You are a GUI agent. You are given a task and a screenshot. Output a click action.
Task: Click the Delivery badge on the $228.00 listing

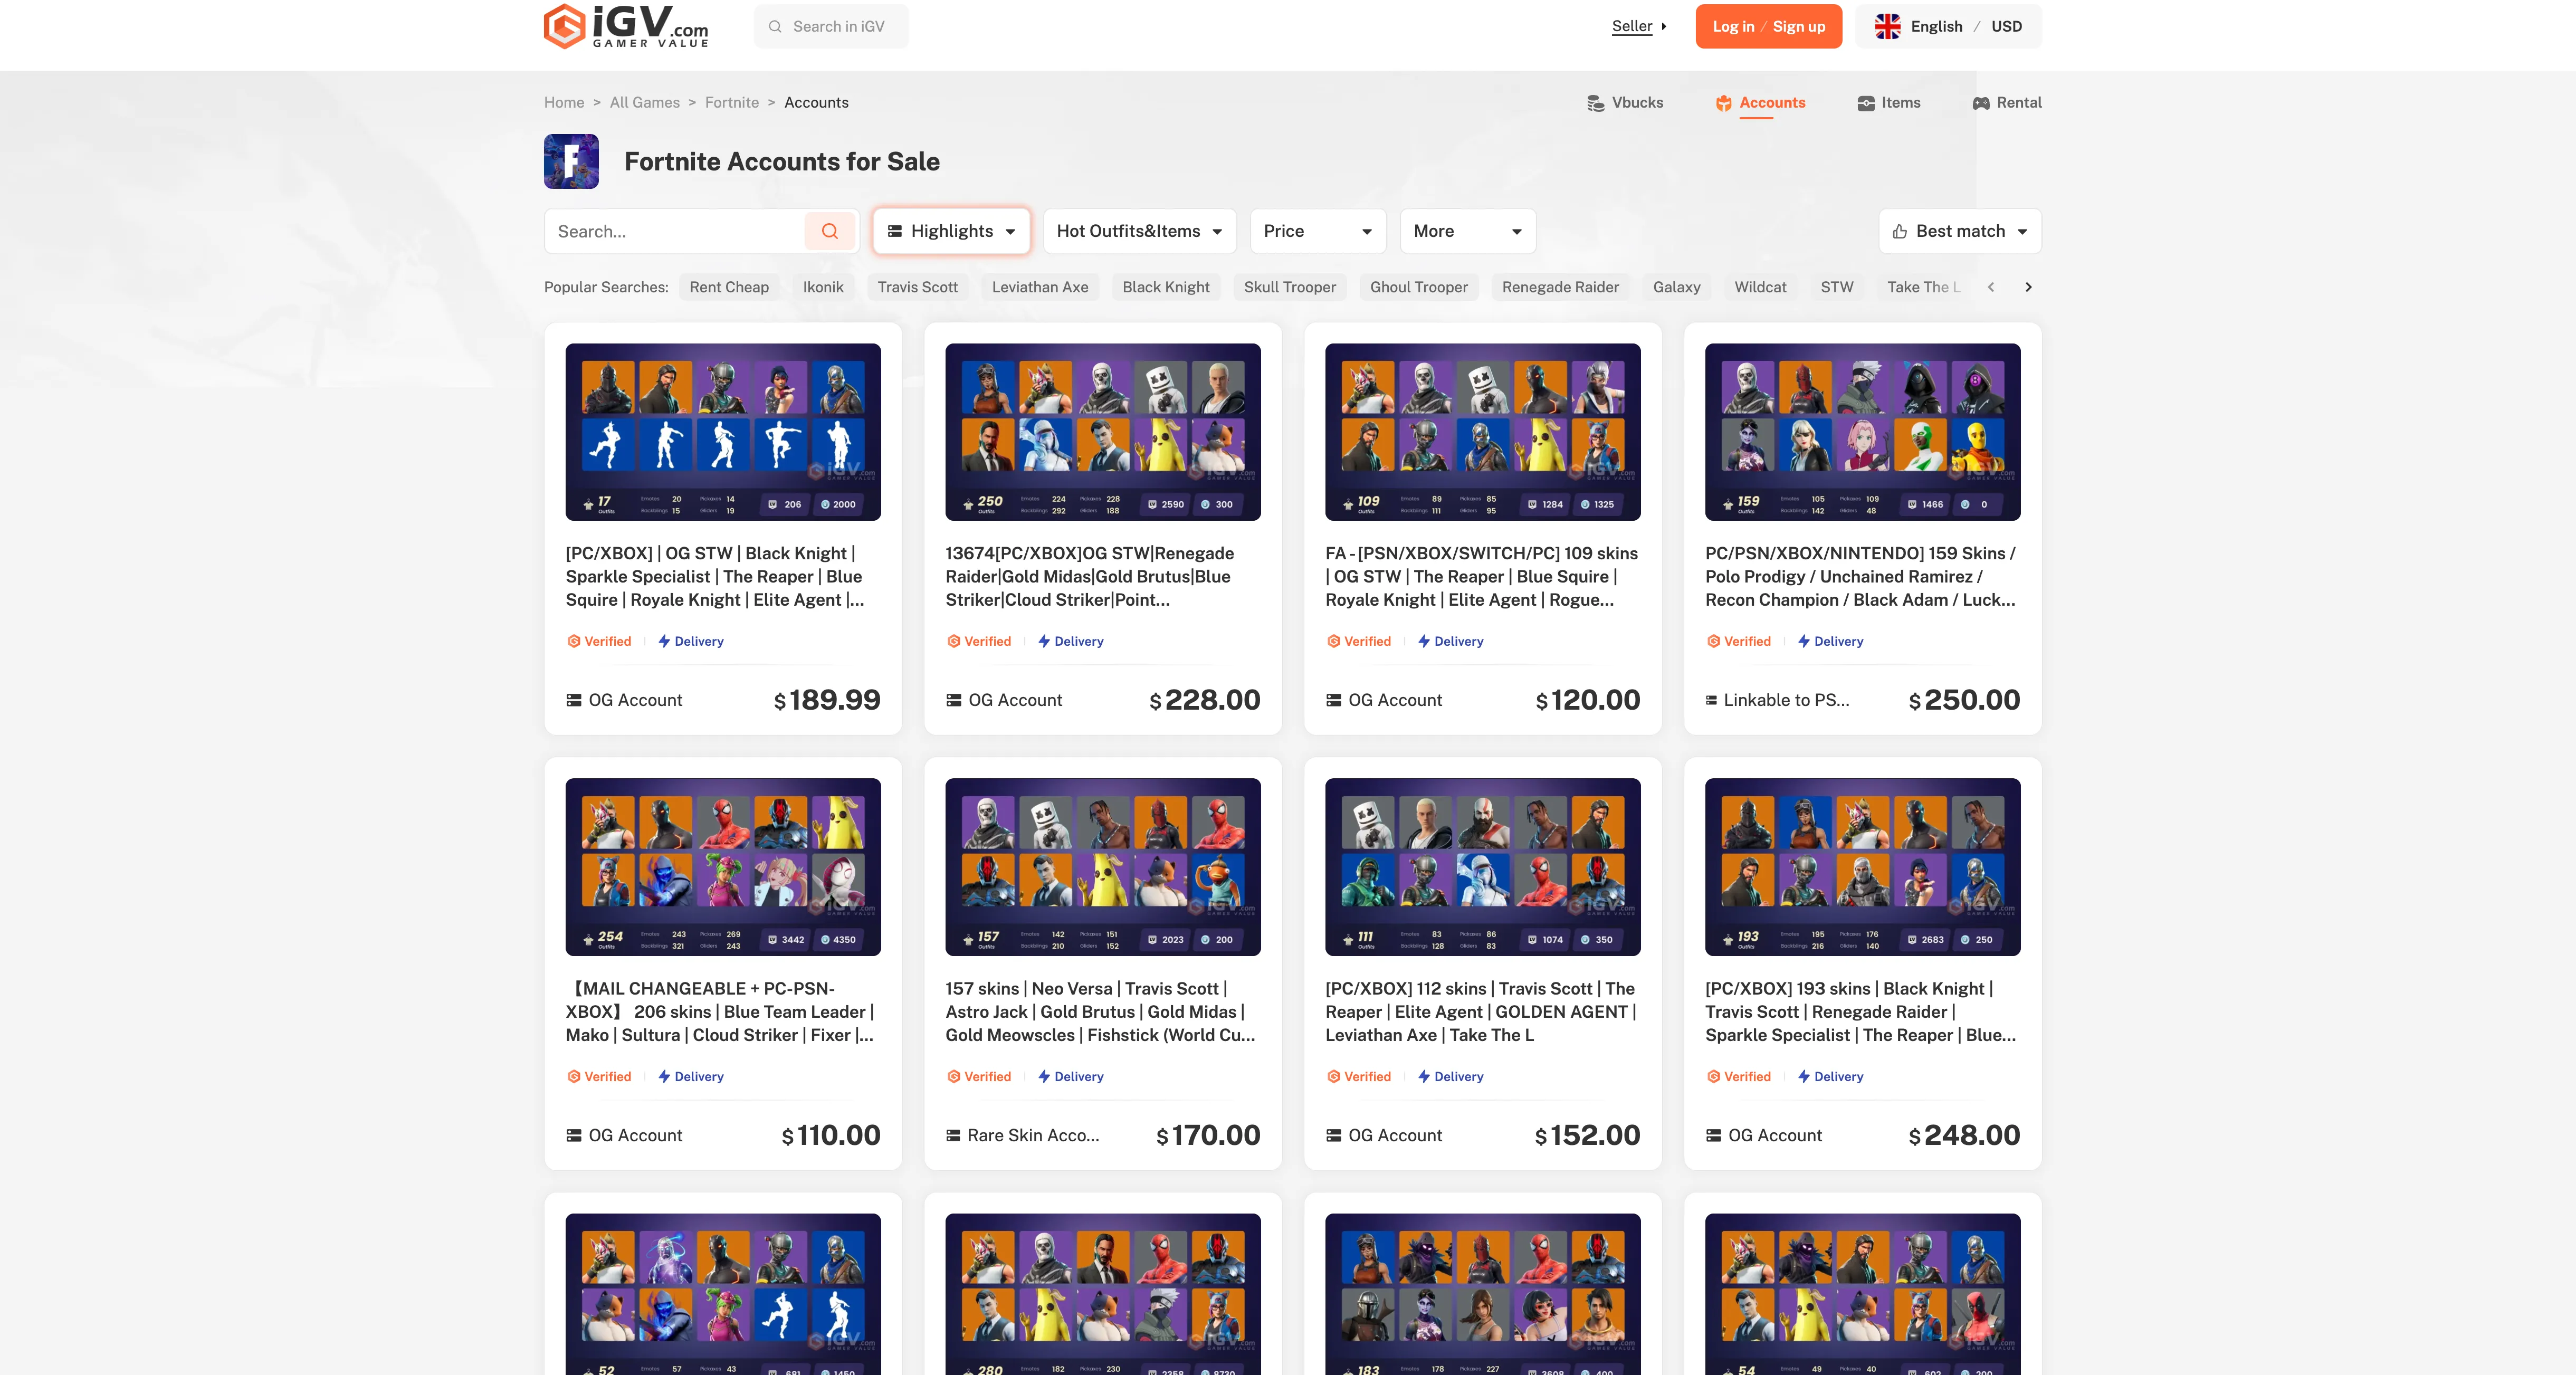pos(1071,641)
